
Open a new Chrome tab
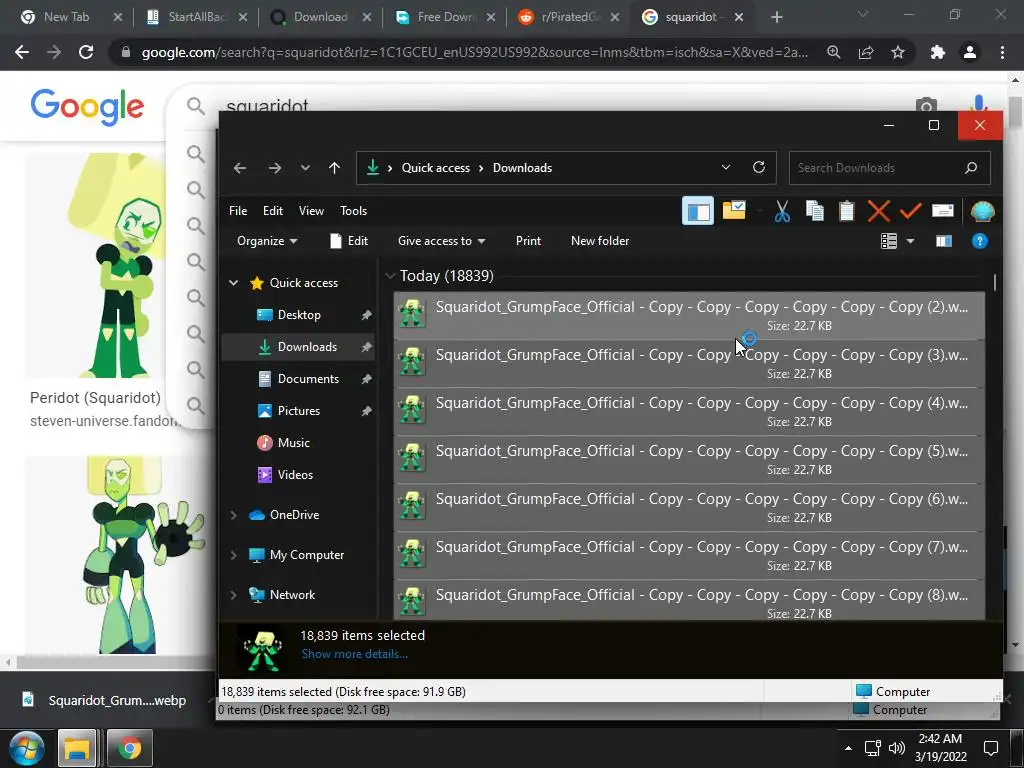(x=776, y=18)
